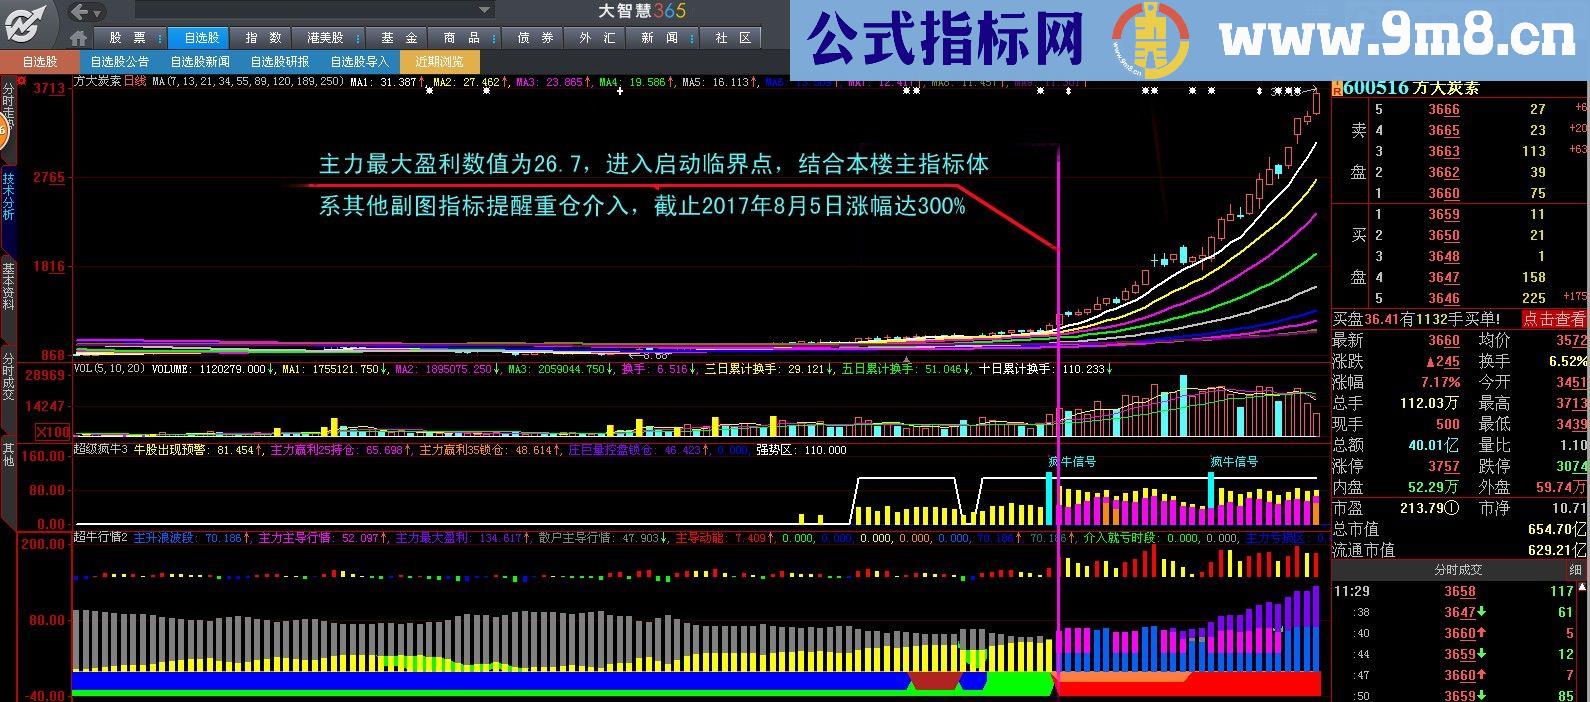Open 近期浏览 sub-tab
This screenshot has height=702, width=1590.
(439, 62)
